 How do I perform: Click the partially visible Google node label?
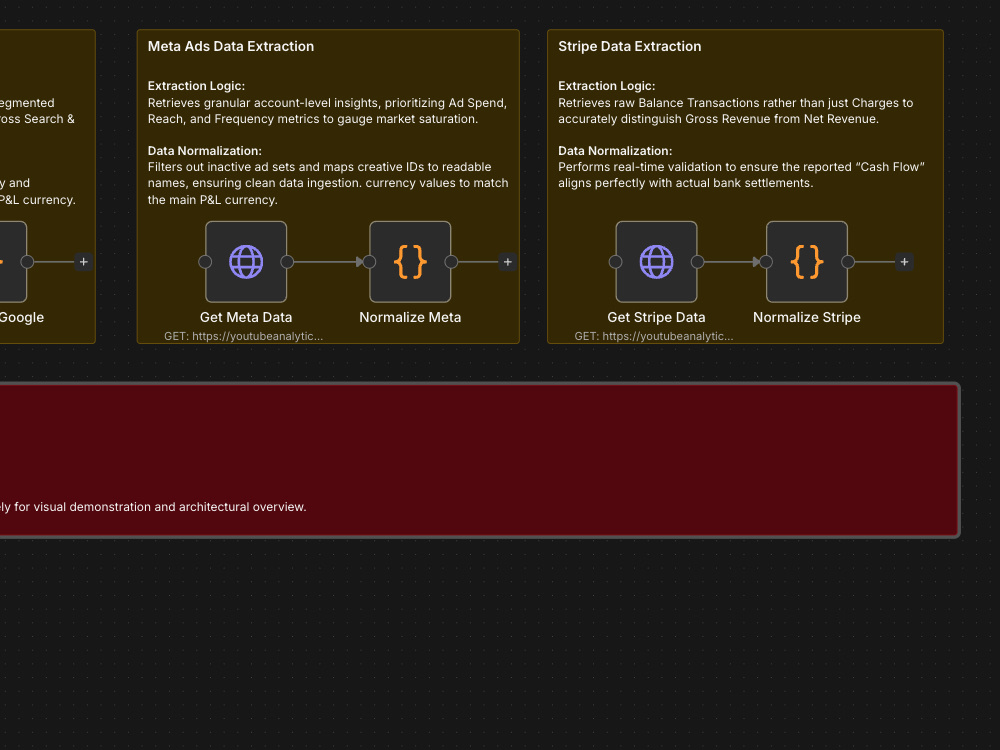pyautogui.click(x=22, y=317)
